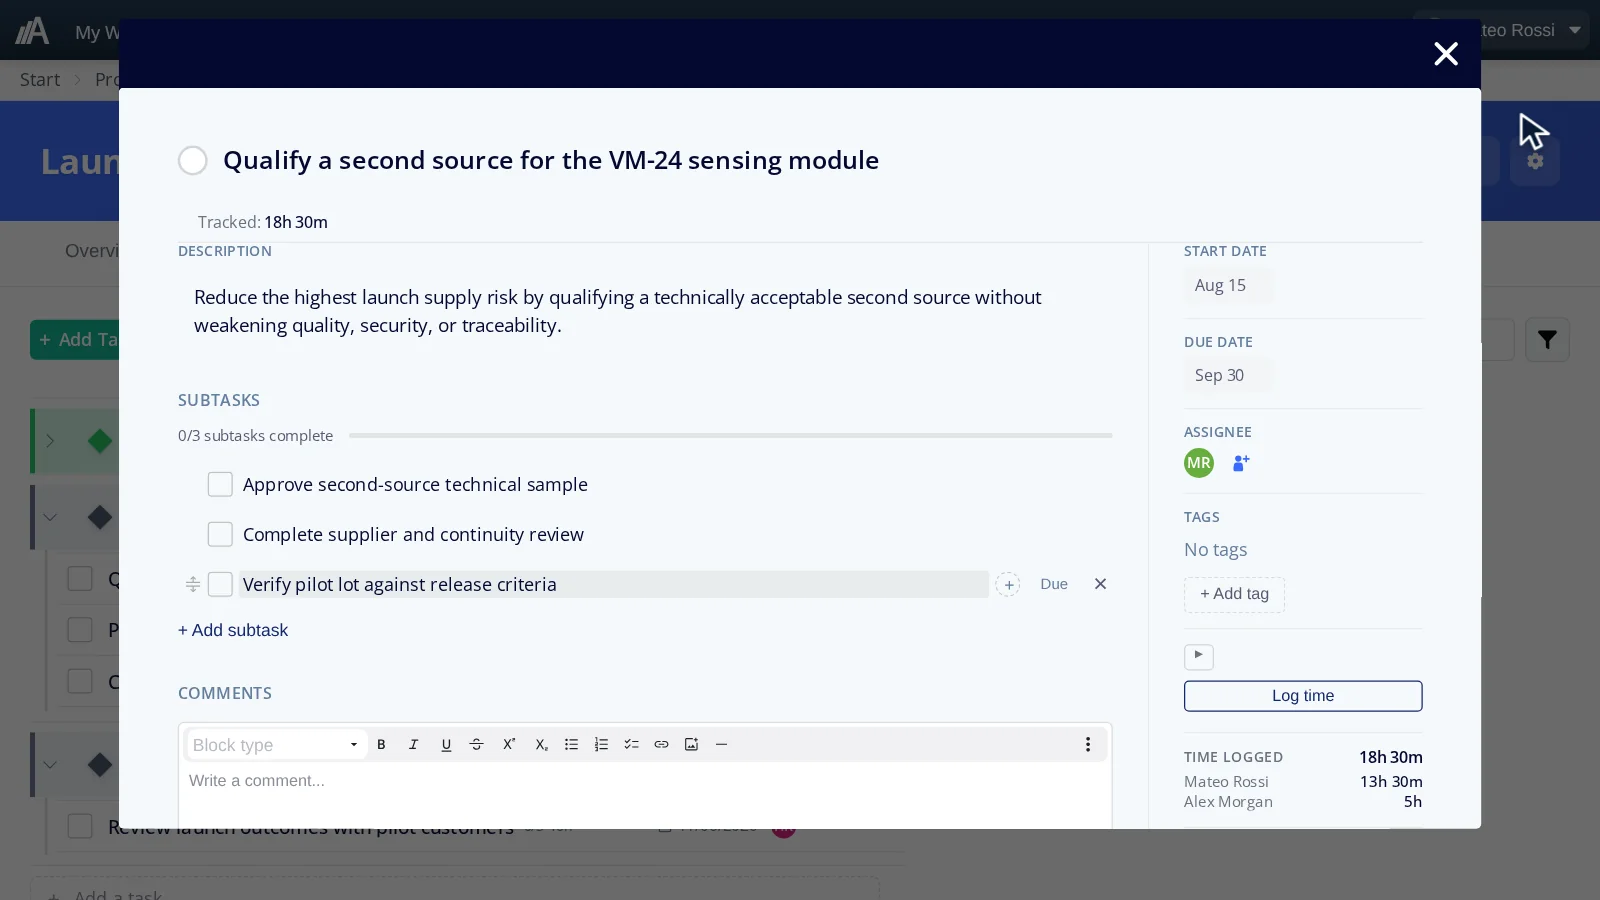Click the MR assignee avatar
Image resolution: width=1600 pixels, height=900 pixels.
pos(1199,463)
